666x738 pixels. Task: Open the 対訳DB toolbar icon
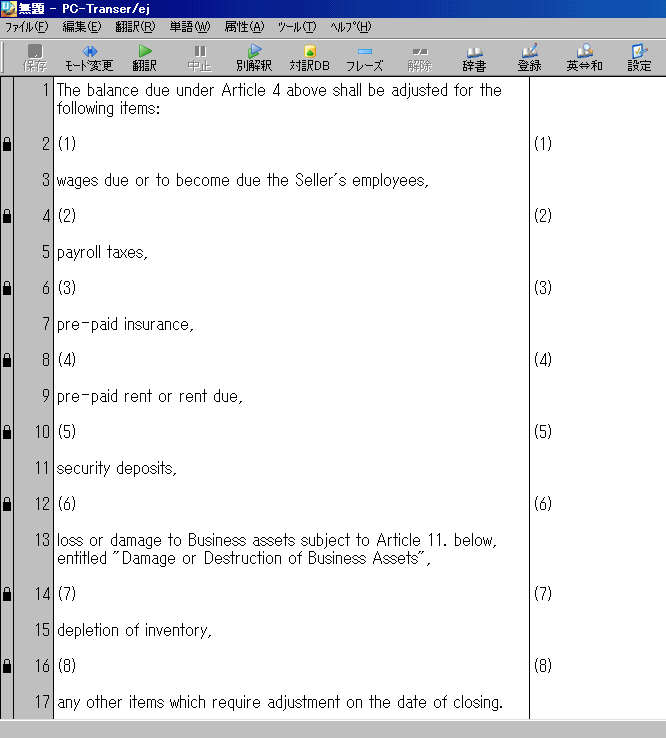[310, 57]
